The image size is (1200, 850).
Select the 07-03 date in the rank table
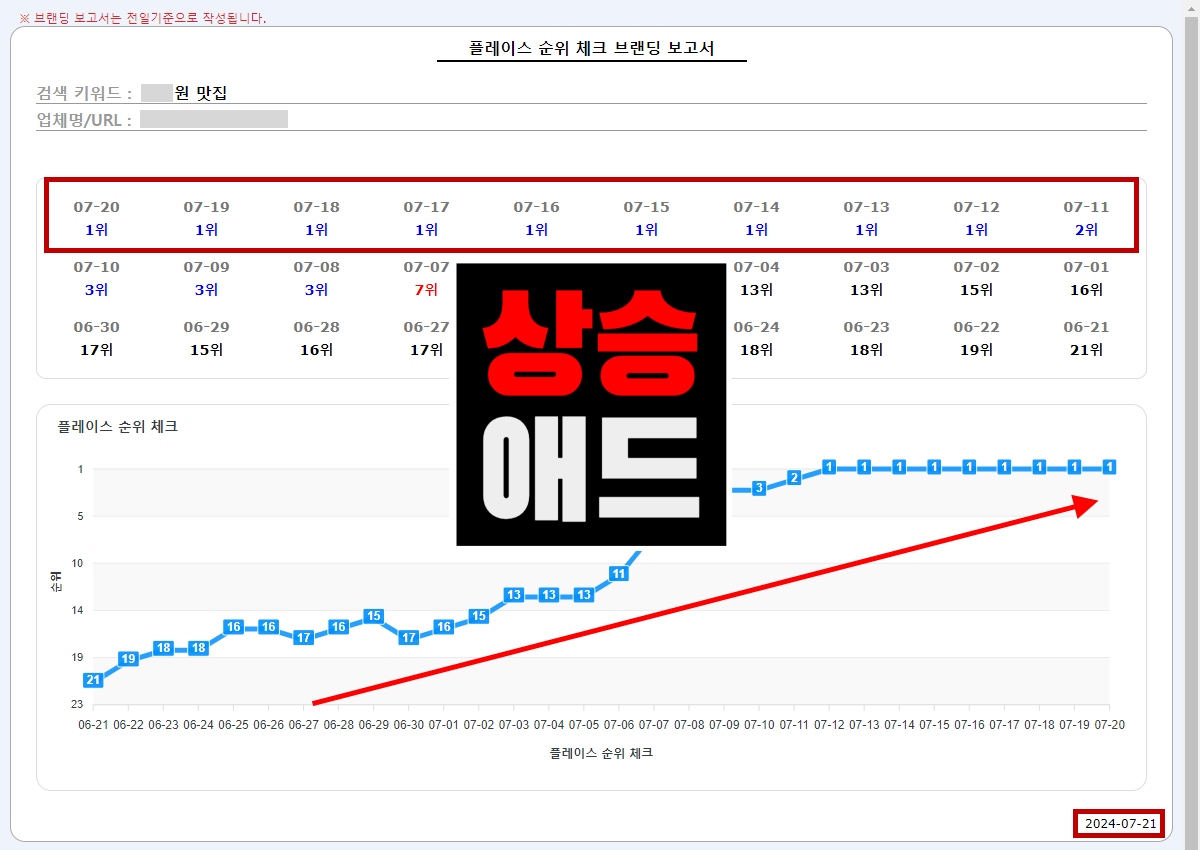[x=866, y=267]
